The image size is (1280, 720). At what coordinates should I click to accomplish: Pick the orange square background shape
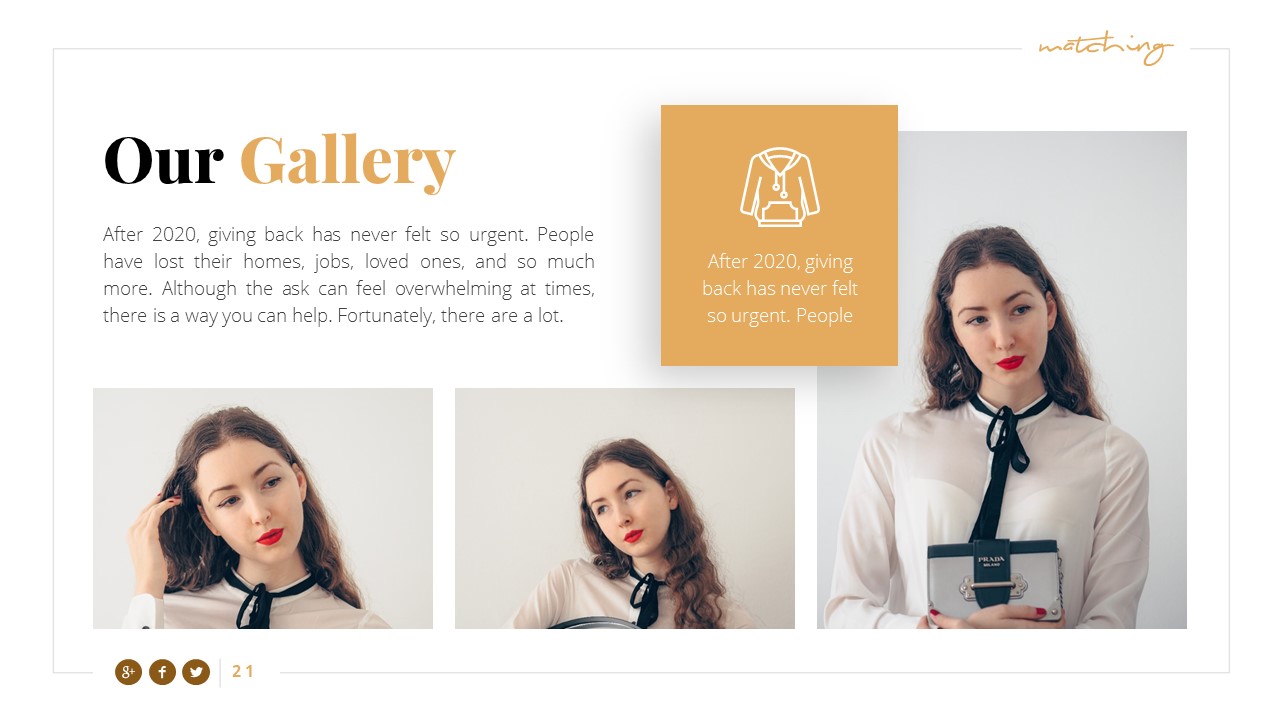click(x=779, y=235)
